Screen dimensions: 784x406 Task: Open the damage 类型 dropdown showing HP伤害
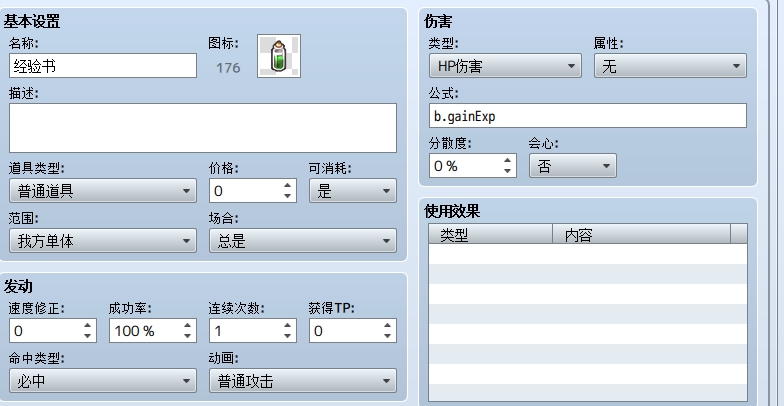click(506, 66)
